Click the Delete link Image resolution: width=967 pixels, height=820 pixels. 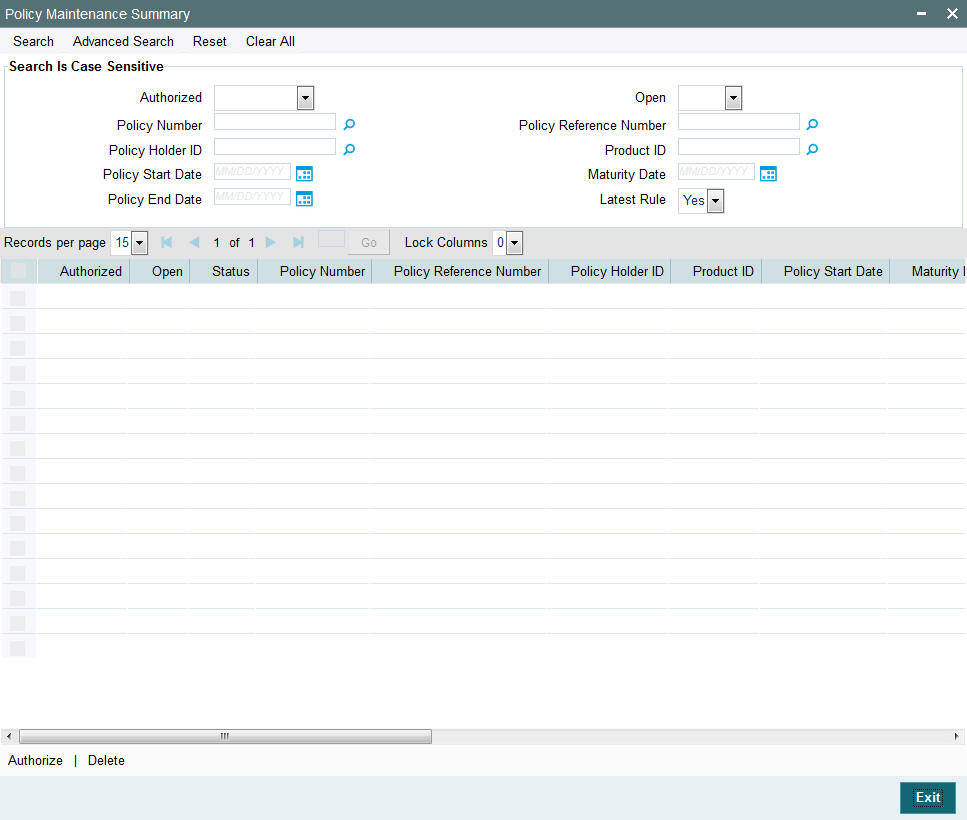pyautogui.click(x=106, y=760)
